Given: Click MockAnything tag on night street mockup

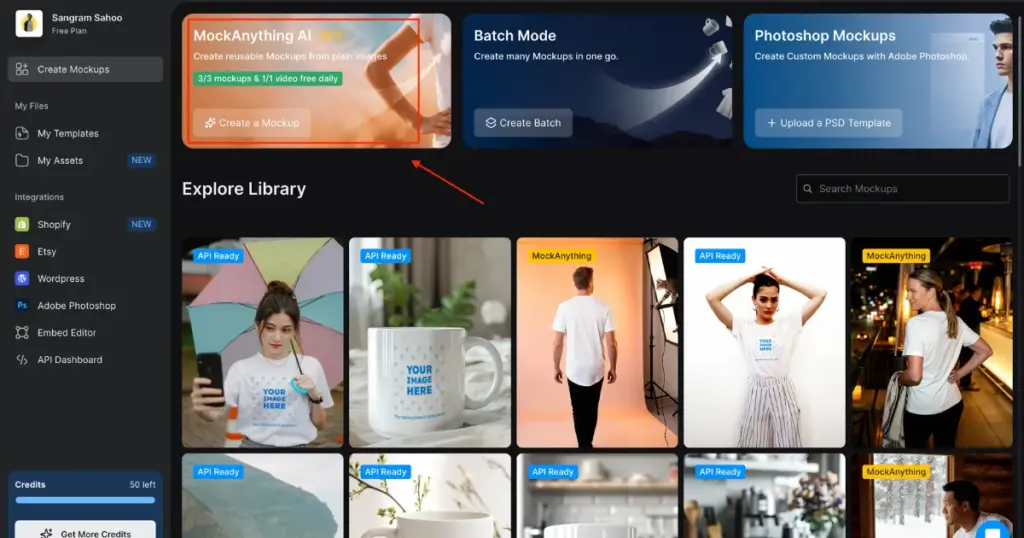Looking at the screenshot, I should [896, 256].
